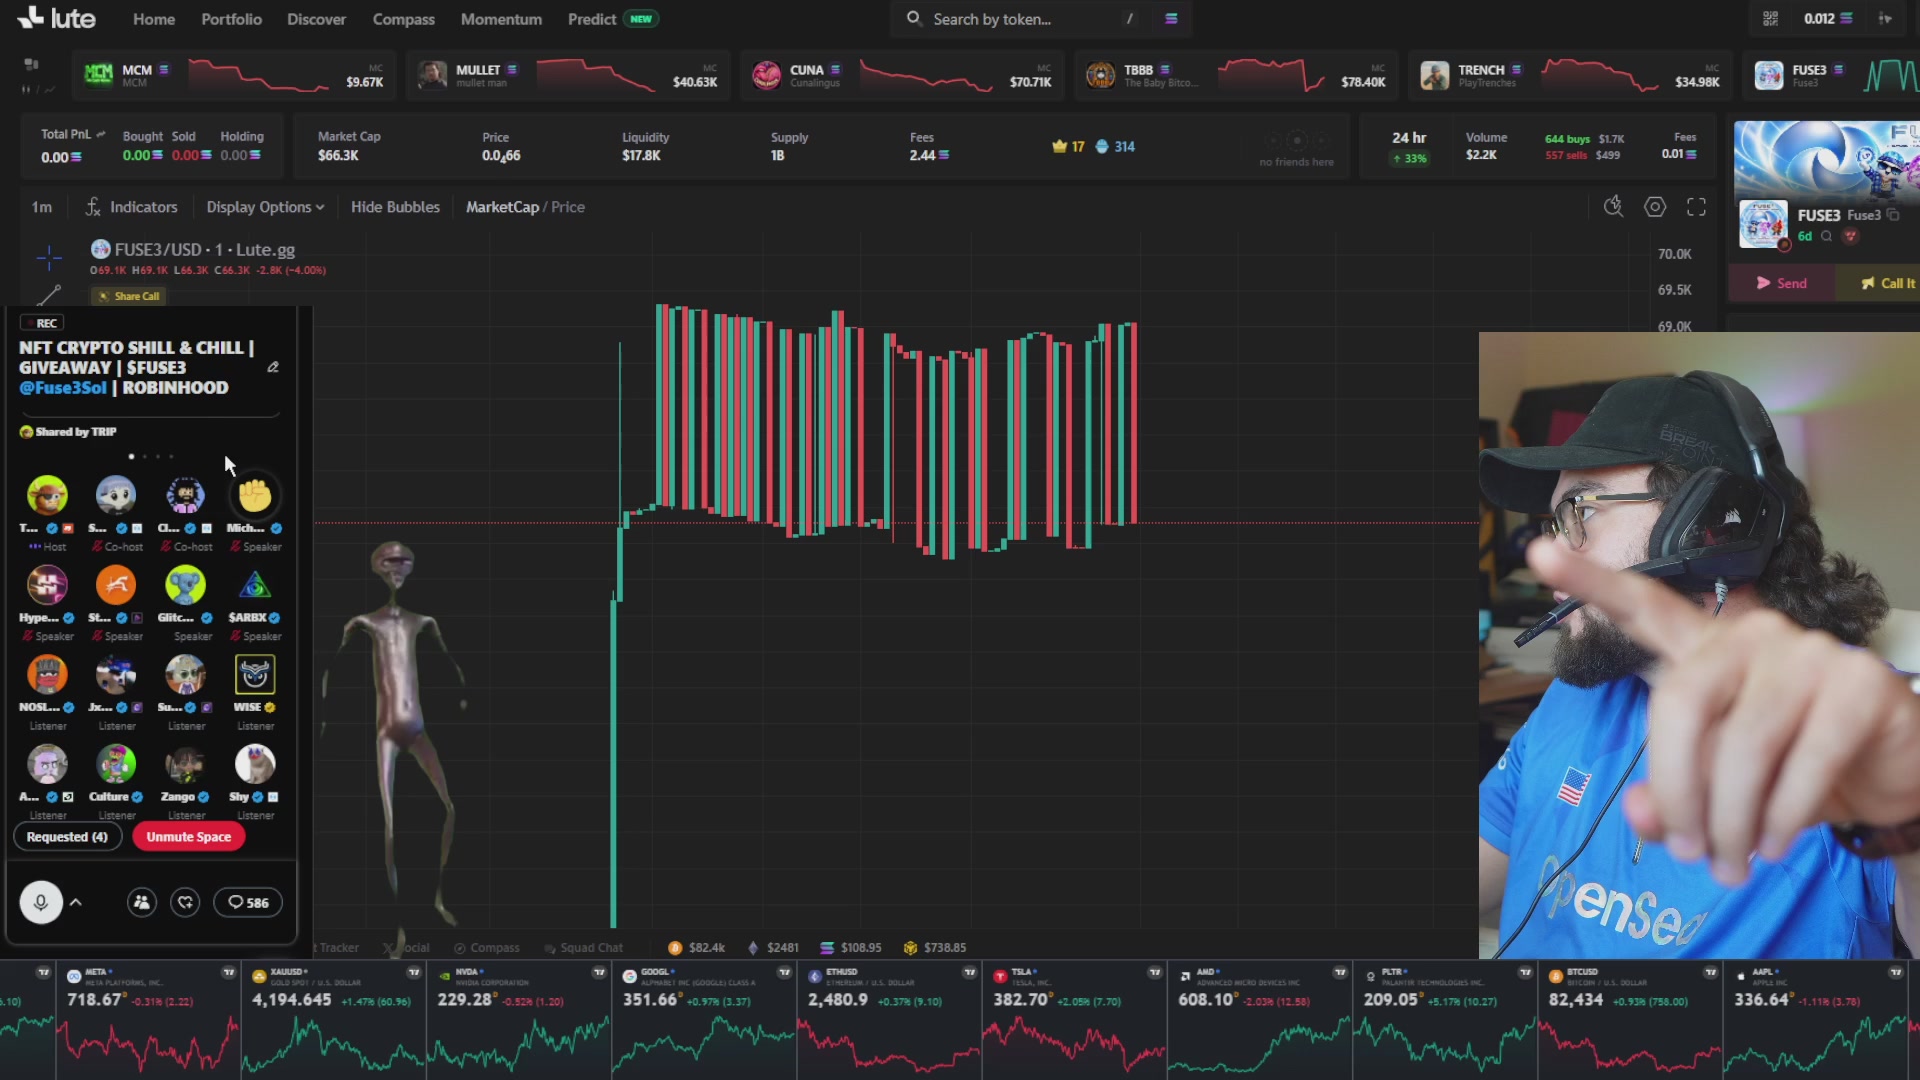Viewport: 1920px width, 1080px height.
Task: Open Requested (4) speaker requests
Action: 67,837
